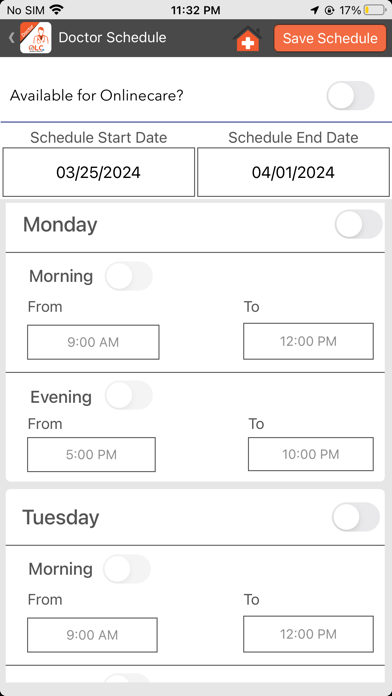Turn on the Monday toggle
Image resolution: width=392 pixels, height=696 pixels.
point(359,224)
